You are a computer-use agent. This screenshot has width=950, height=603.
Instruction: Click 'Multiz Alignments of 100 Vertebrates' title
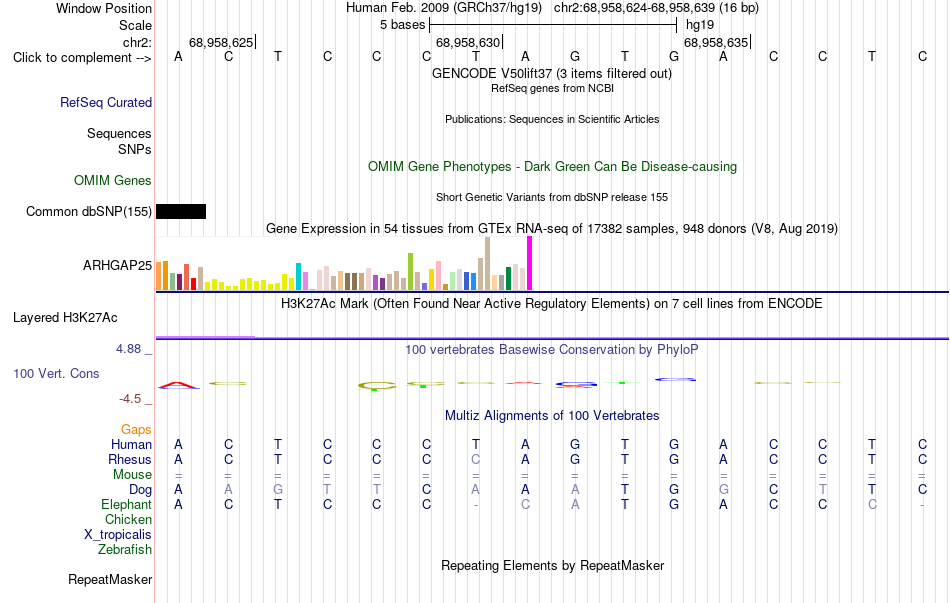(552, 416)
